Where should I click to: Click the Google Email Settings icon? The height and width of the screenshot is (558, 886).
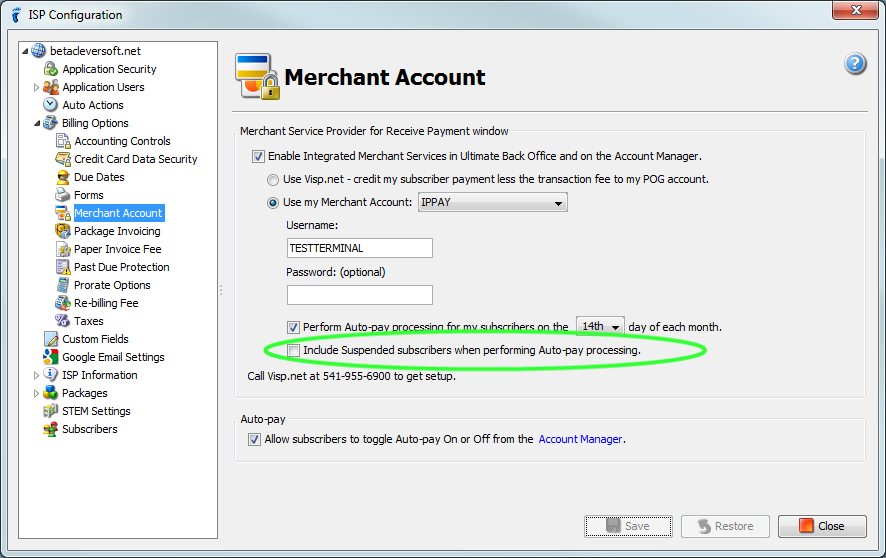tap(51, 357)
